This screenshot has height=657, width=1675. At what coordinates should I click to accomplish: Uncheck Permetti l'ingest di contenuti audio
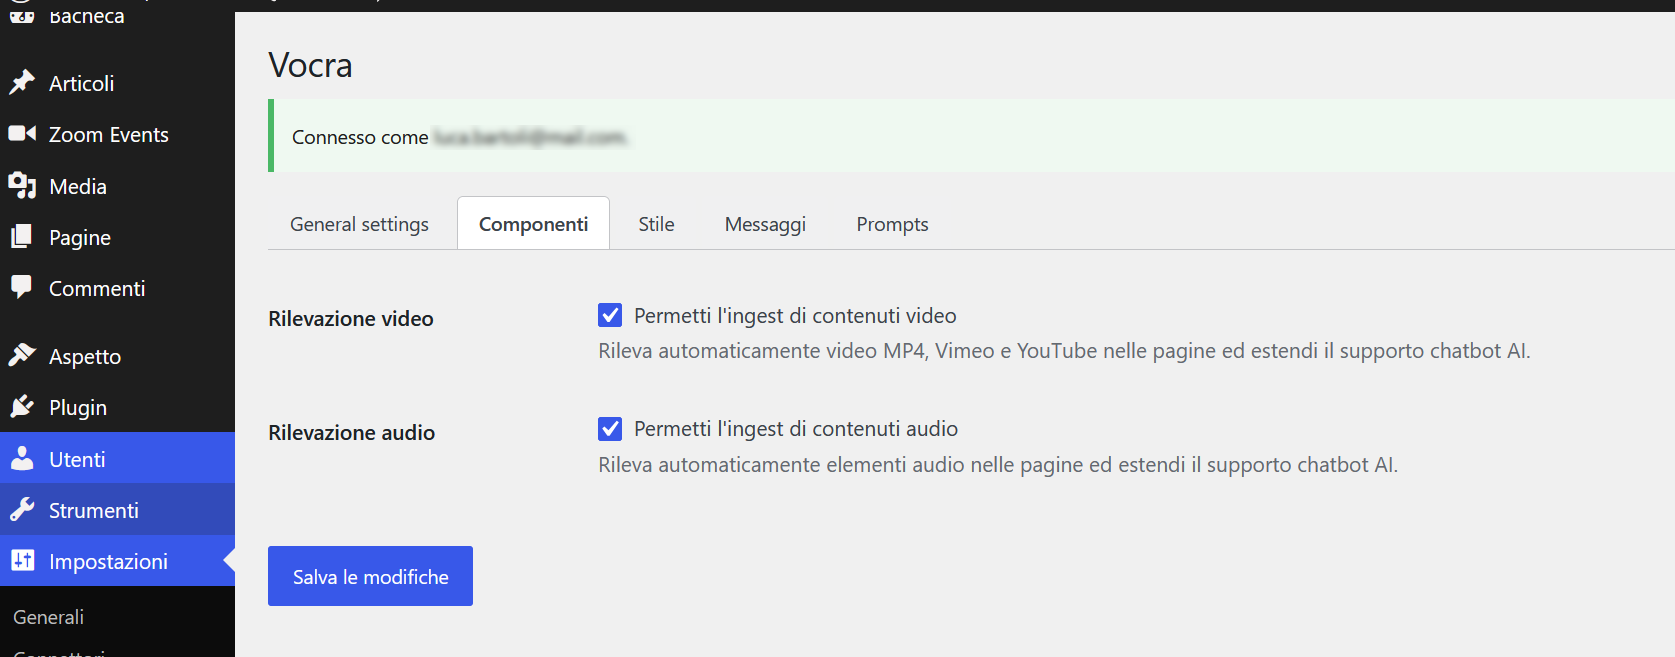pyautogui.click(x=610, y=429)
